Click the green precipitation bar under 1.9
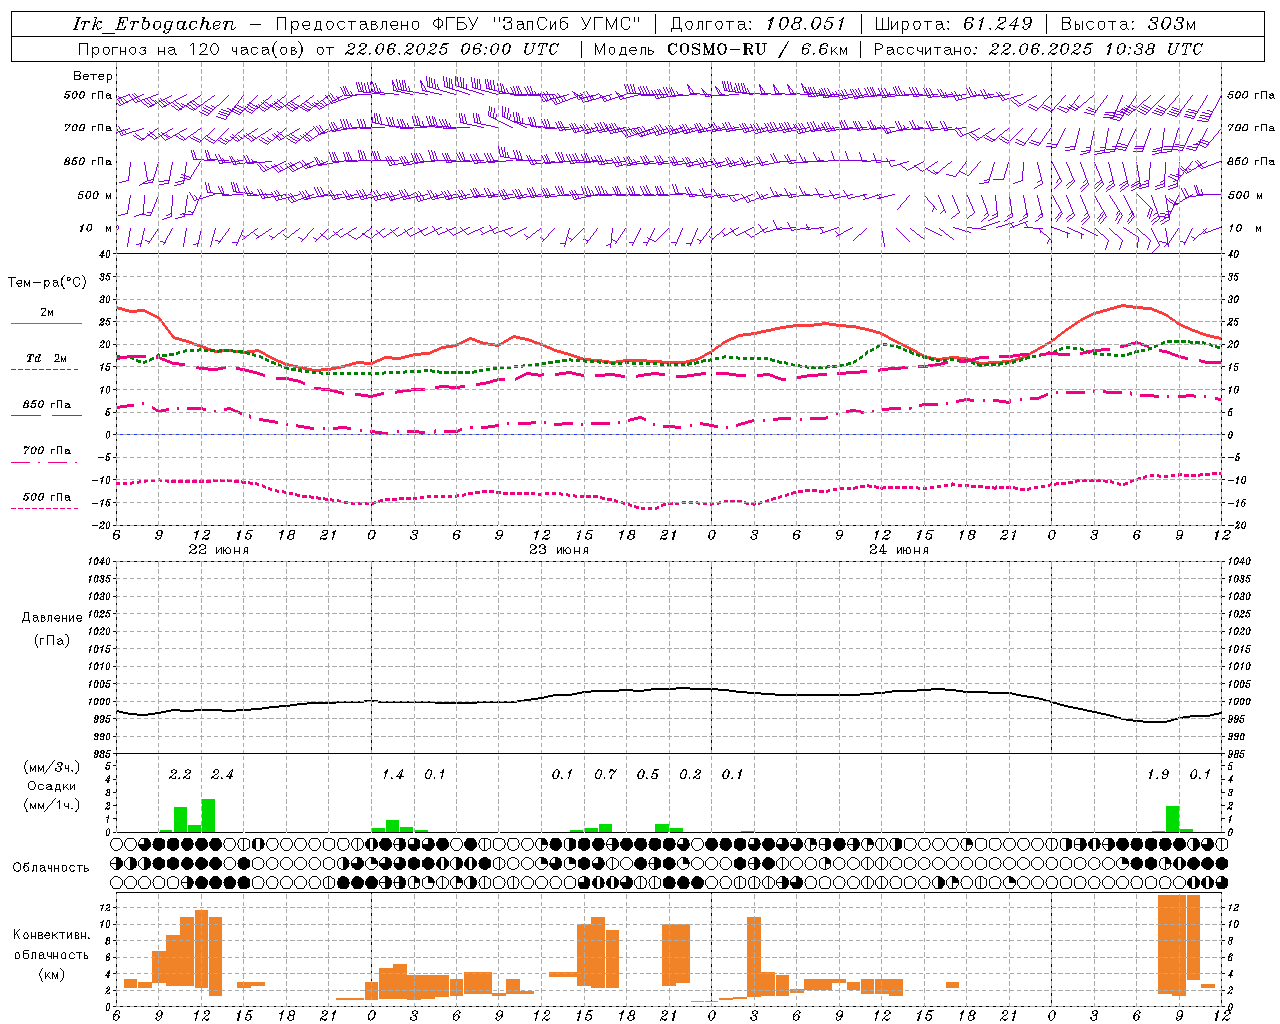 pyautogui.click(x=1172, y=819)
